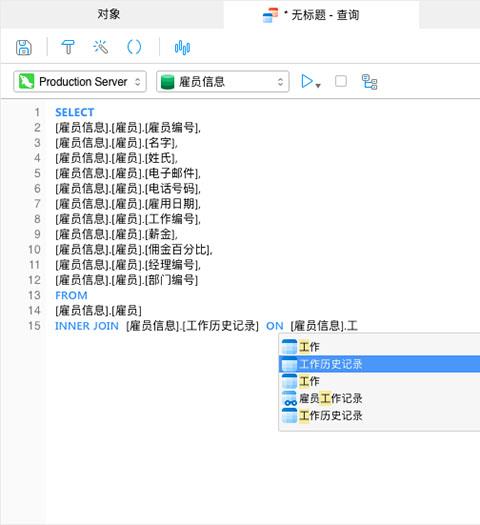Click the FROM keyword on line 13

(x=71, y=296)
